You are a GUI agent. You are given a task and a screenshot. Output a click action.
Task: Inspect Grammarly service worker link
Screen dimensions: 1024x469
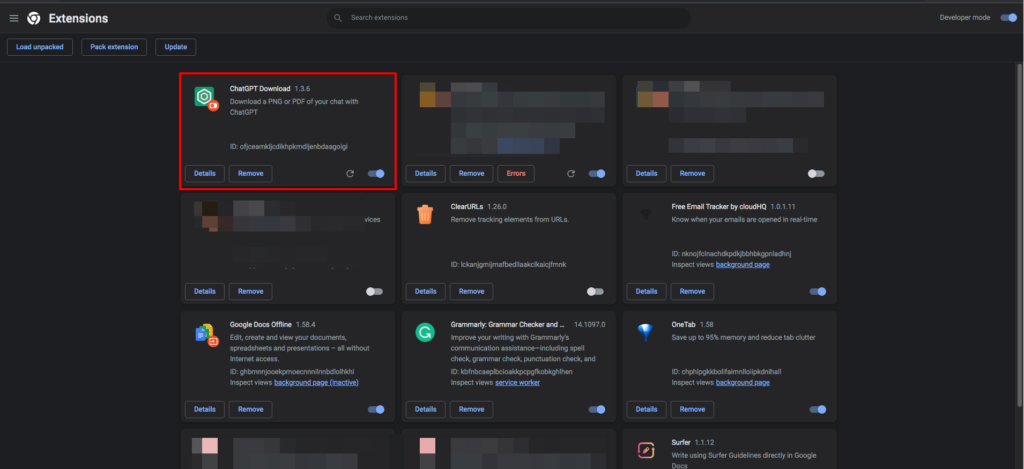pos(517,382)
